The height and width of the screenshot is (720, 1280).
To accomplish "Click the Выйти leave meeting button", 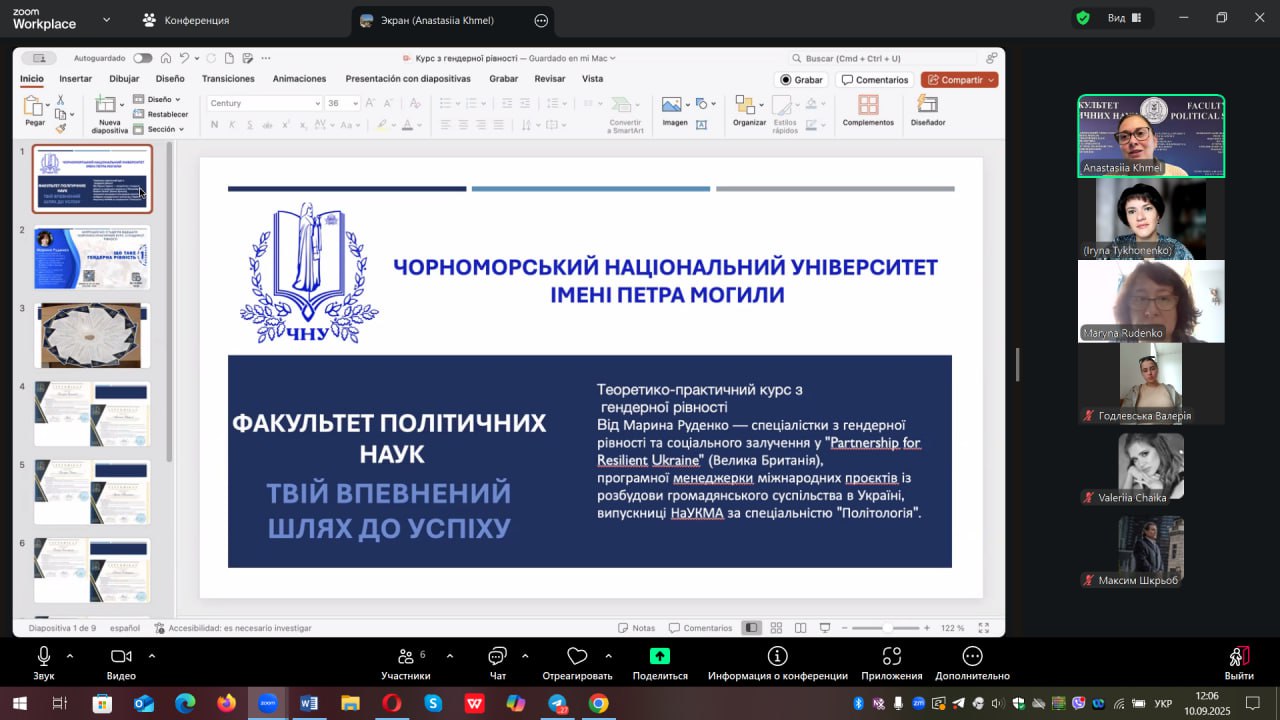I will [1239, 664].
